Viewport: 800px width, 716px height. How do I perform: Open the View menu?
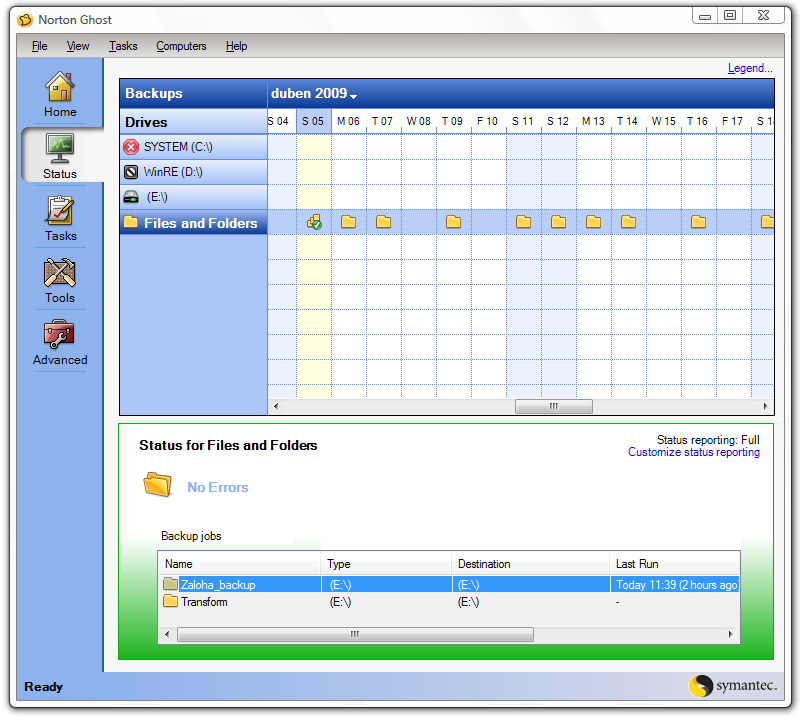[x=78, y=46]
